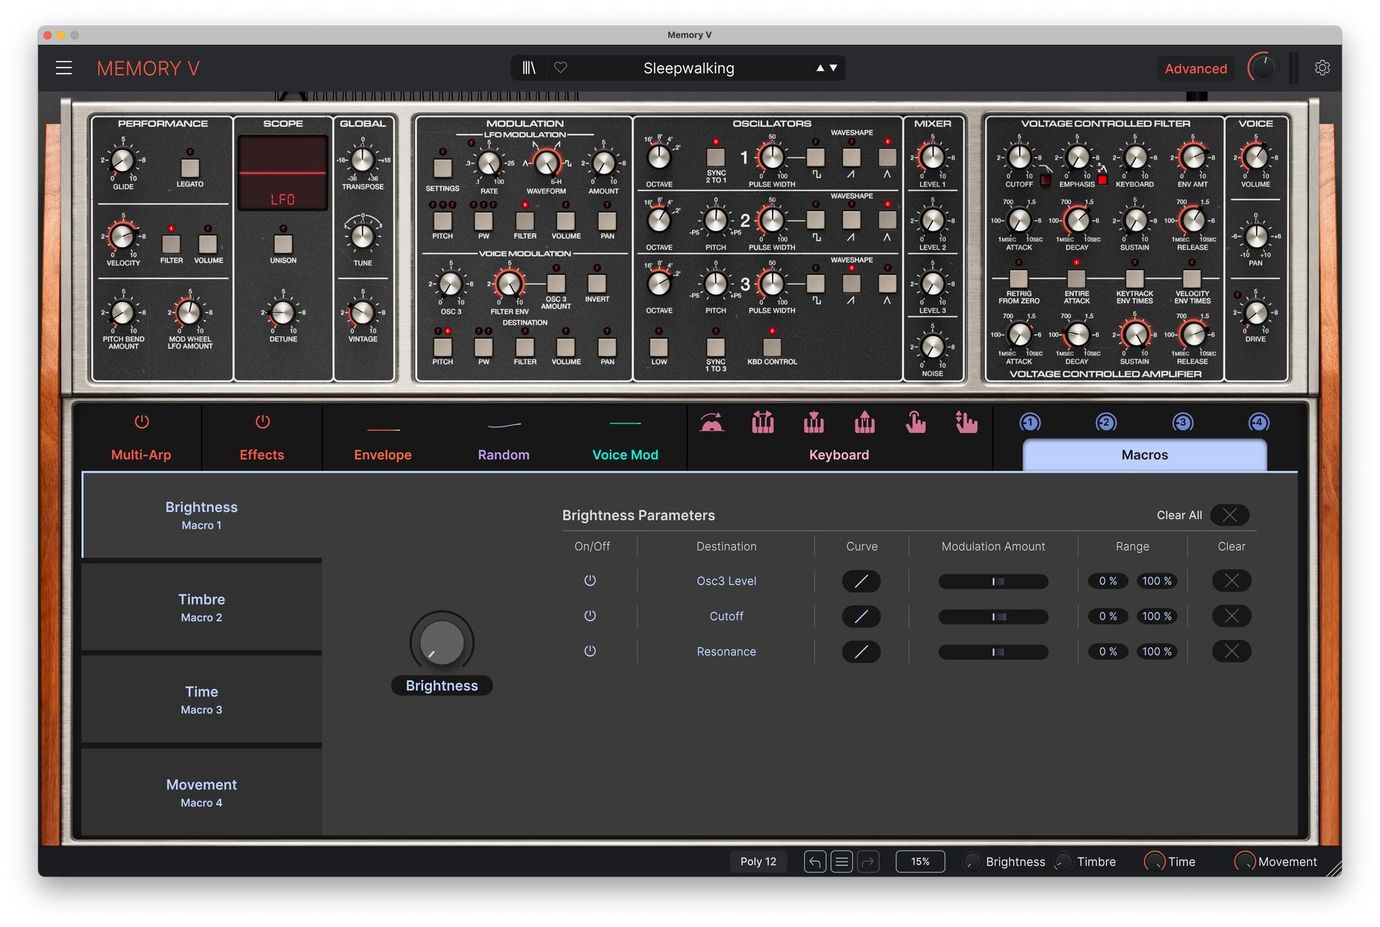Toggle the LEGATO switch

(190, 167)
